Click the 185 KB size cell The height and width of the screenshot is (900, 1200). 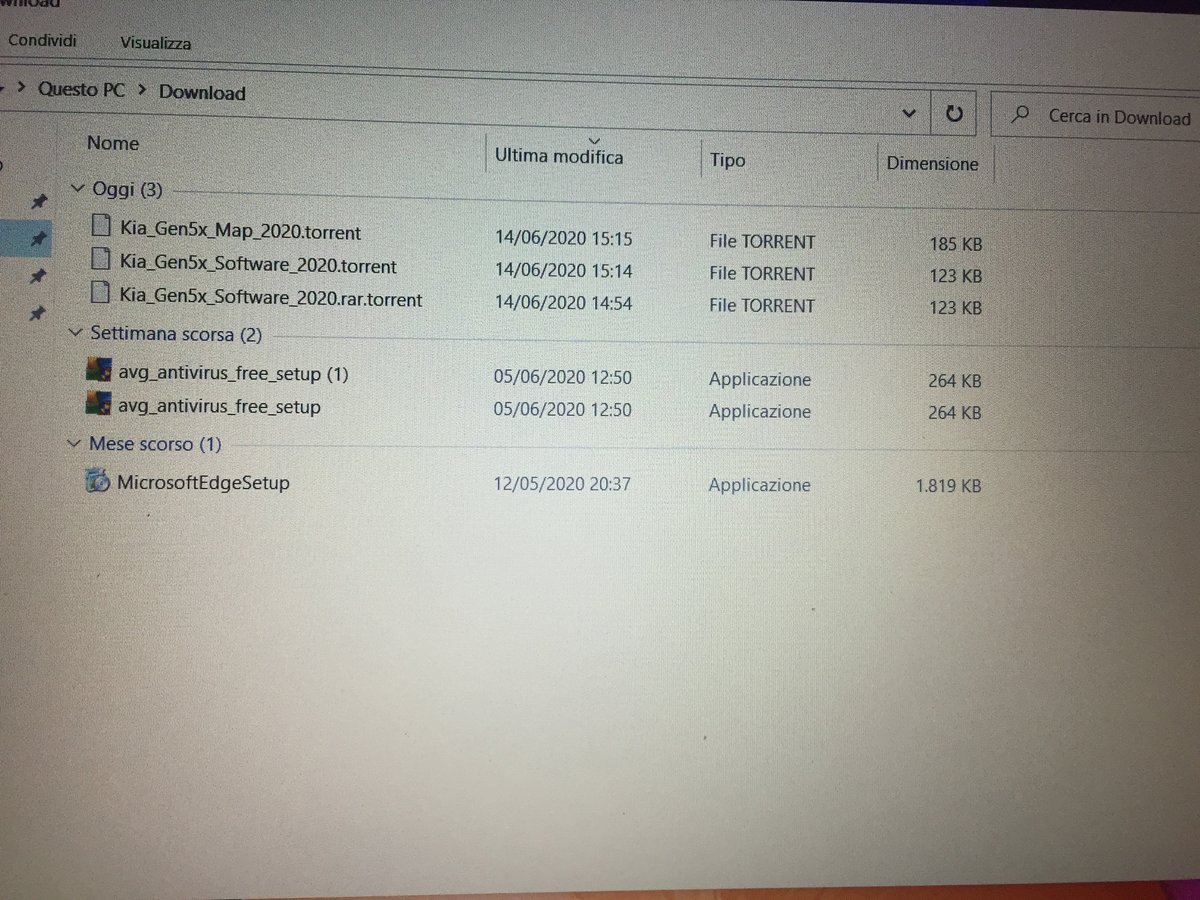tap(955, 244)
